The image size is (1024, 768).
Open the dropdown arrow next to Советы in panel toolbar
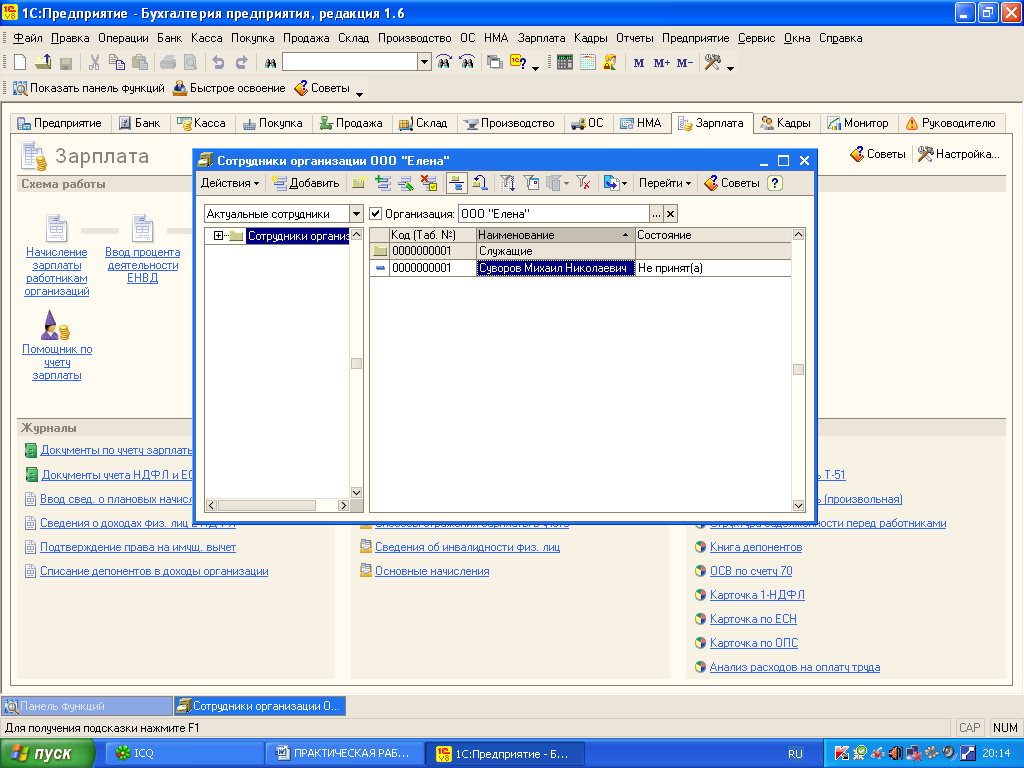[x=359, y=95]
